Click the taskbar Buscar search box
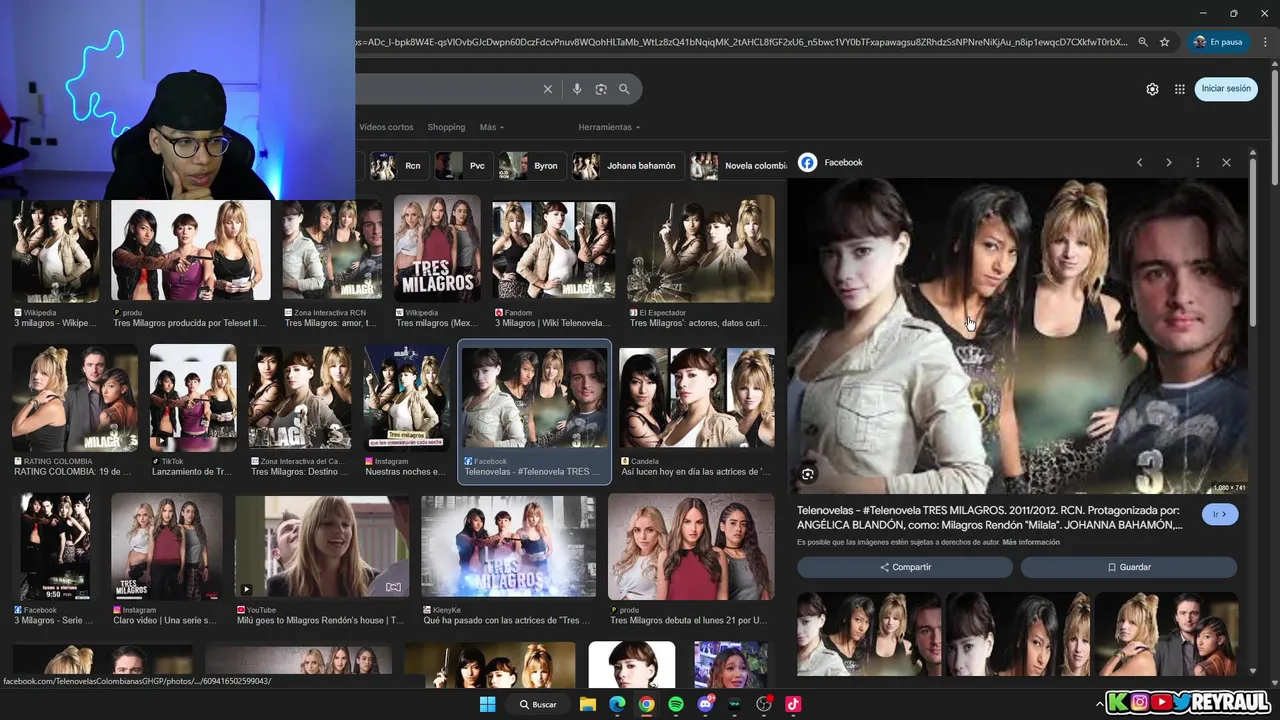This screenshot has height=720, width=1280. (539, 704)
